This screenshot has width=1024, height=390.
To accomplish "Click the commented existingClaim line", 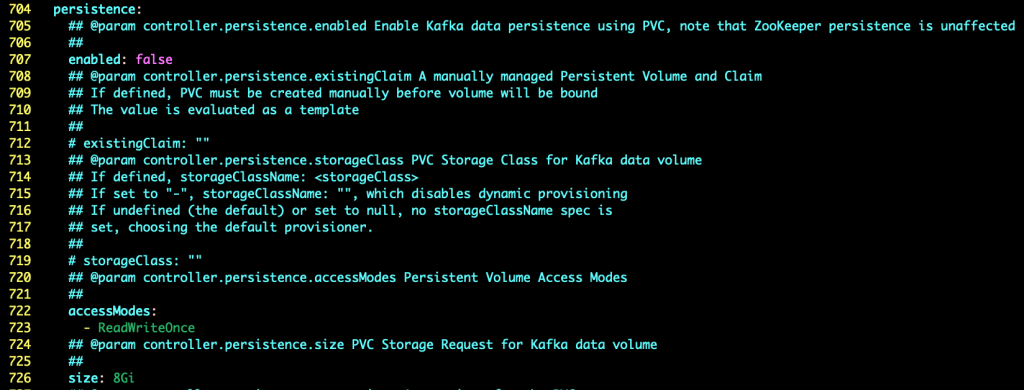I will pos(139,144).
